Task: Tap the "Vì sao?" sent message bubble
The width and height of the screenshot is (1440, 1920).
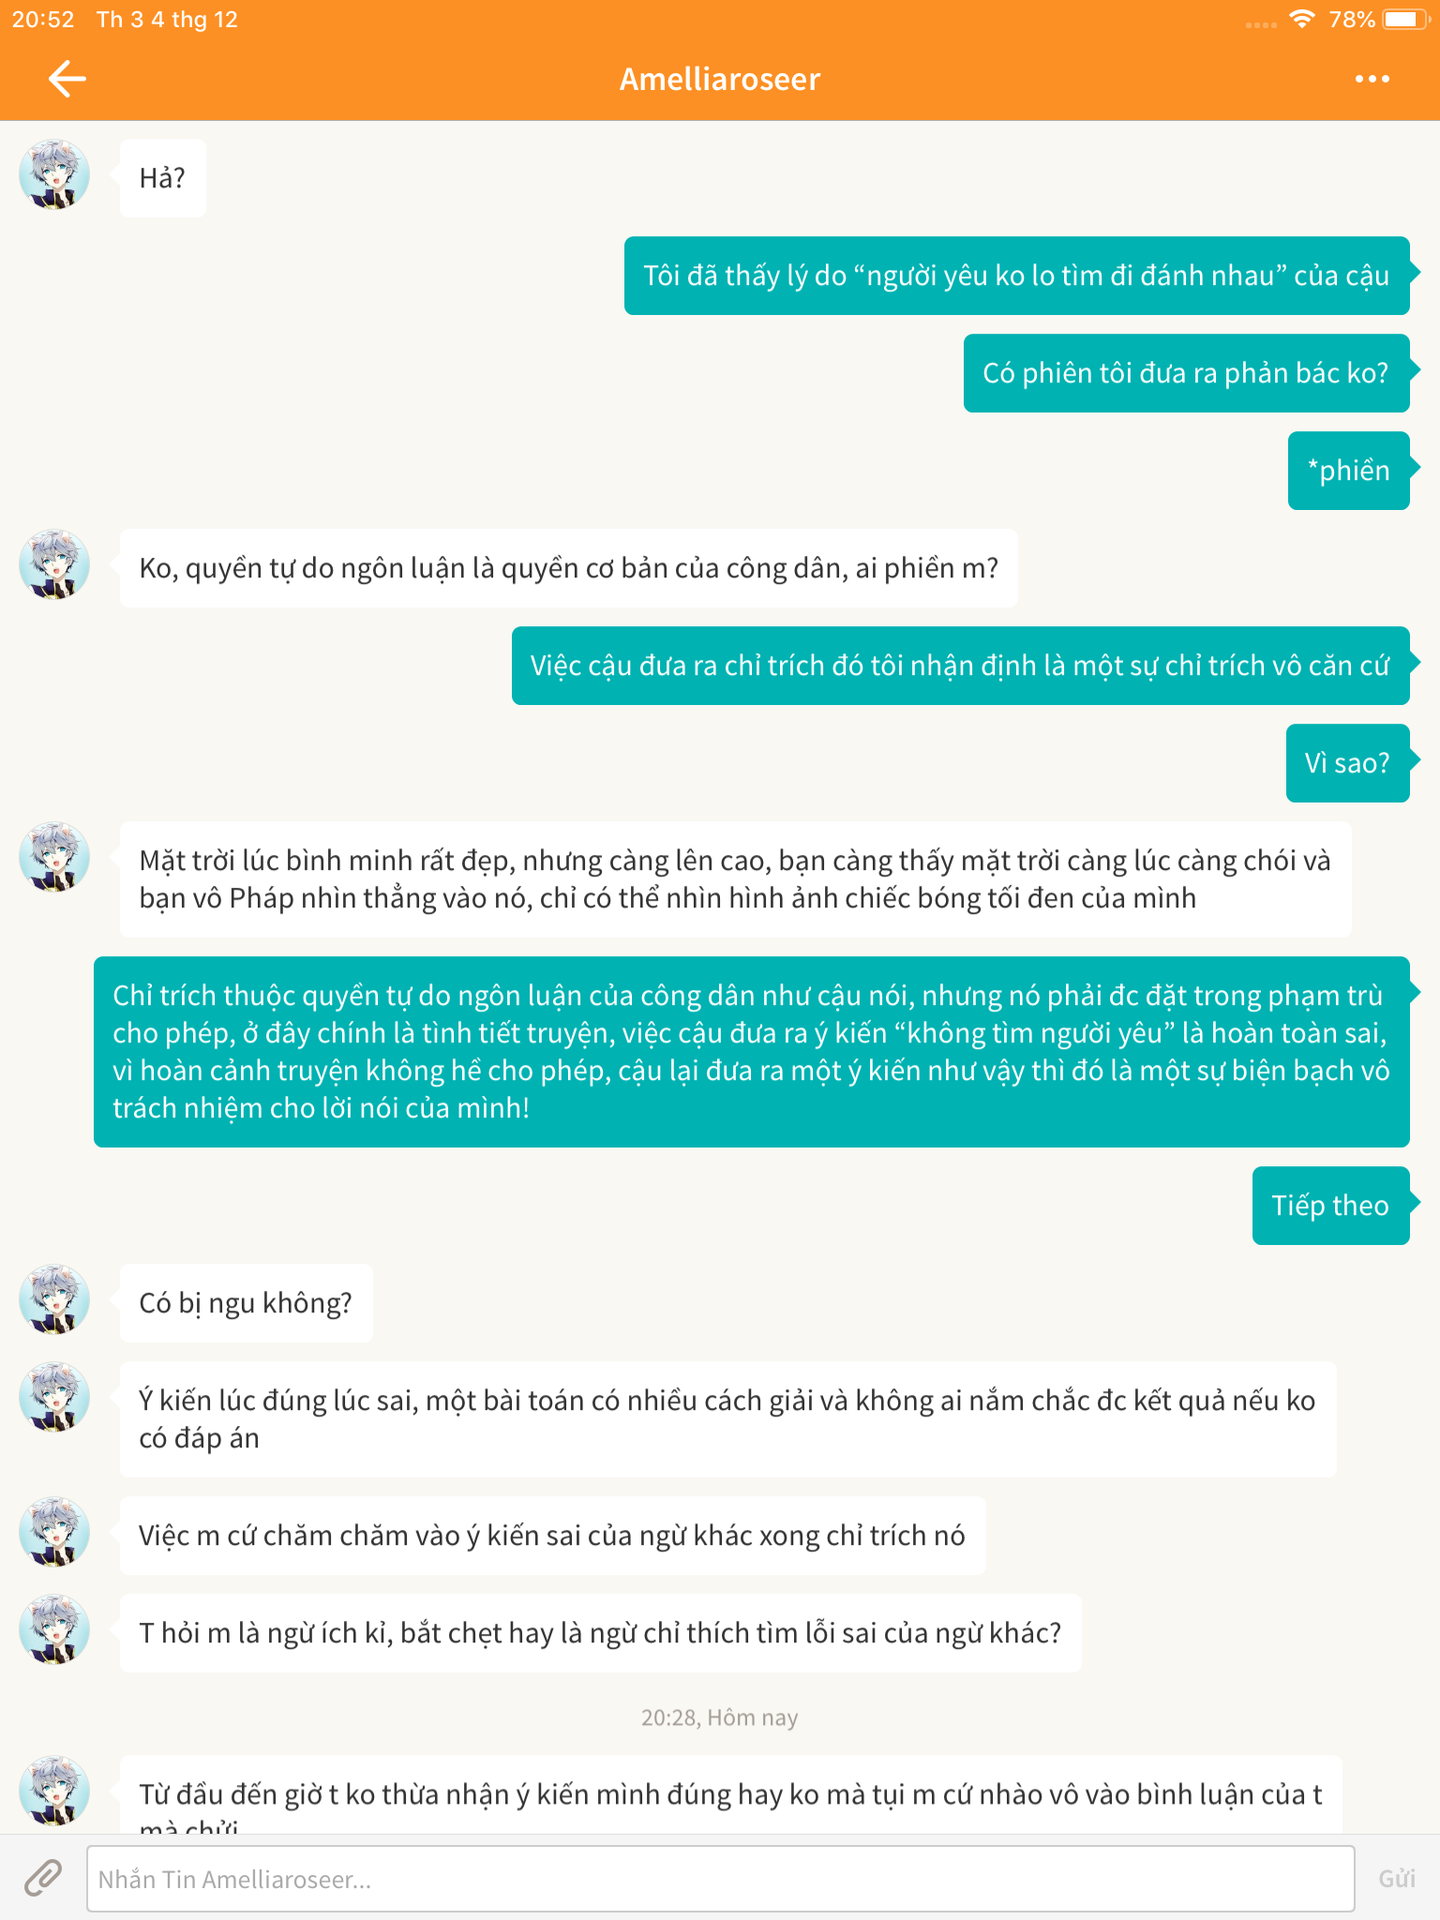Action: tap(1347, 763)
